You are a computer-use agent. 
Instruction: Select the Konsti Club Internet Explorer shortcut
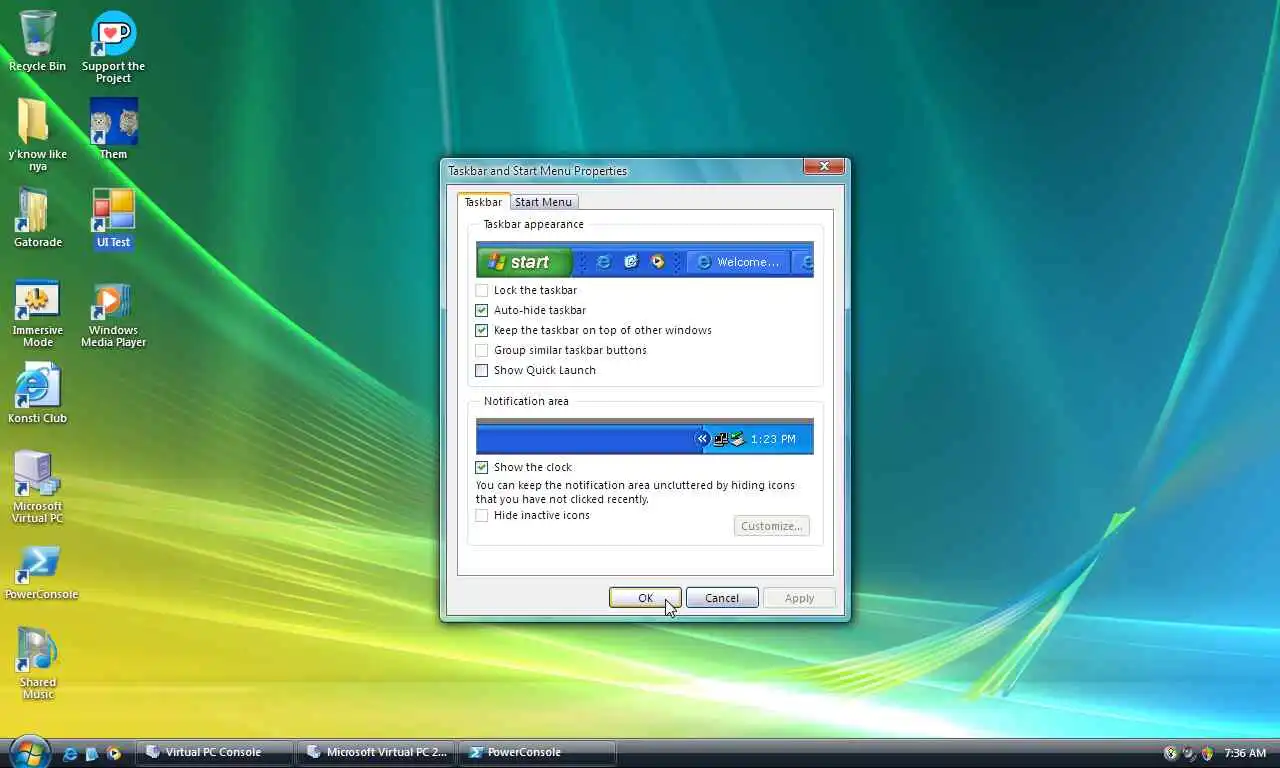38,394
